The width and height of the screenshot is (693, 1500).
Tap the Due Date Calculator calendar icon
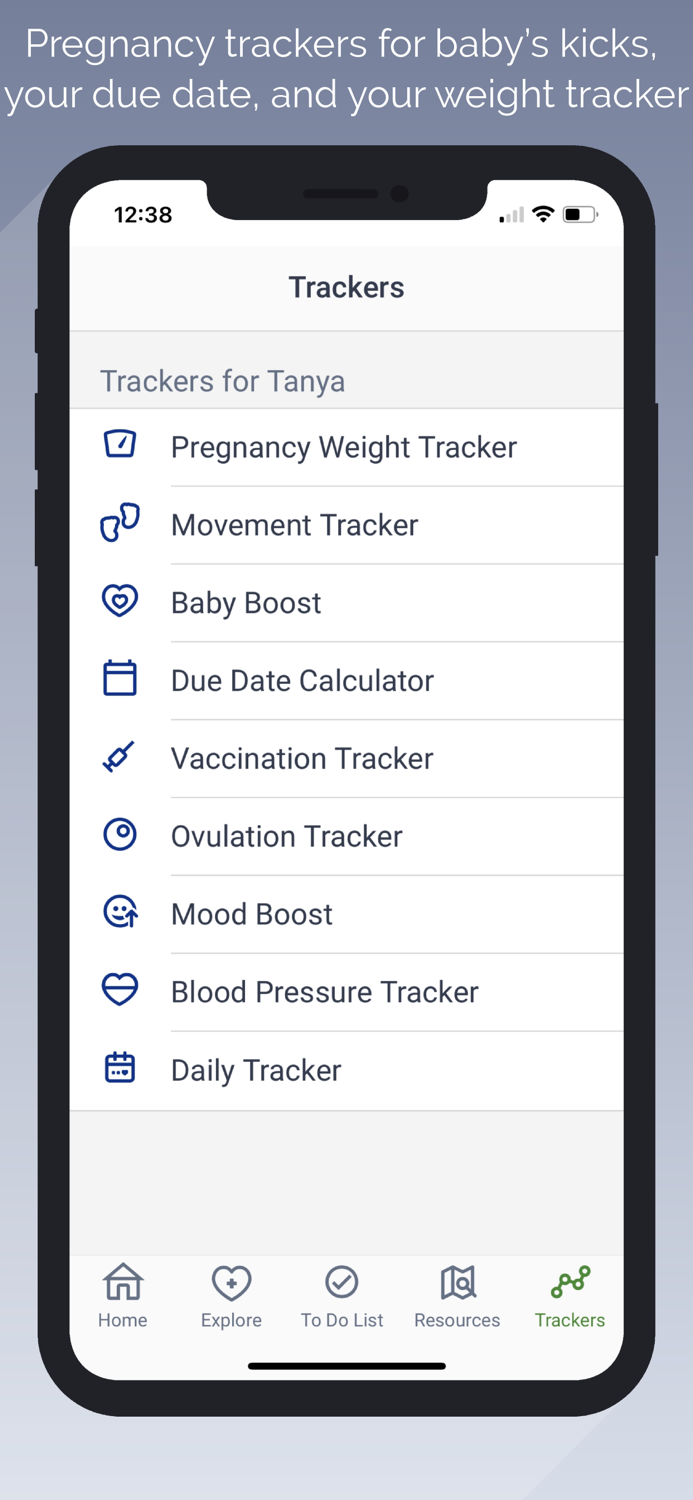click(120, 679)
